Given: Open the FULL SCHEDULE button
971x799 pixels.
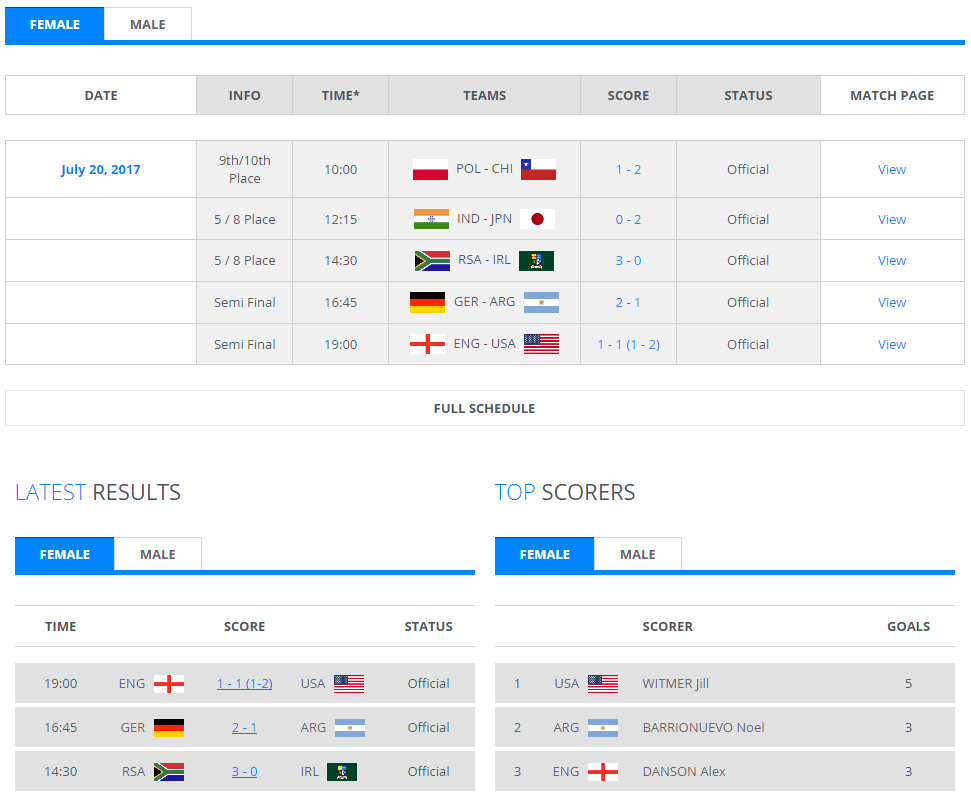Looking at the screenshot, I should (x=485, y=408).
